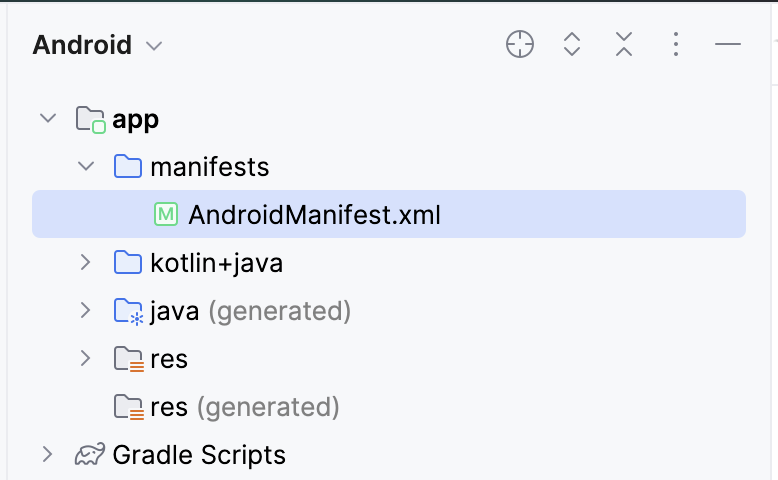778x480 pixels.
Task: Collapse the manifests folder
Action: 86,167
